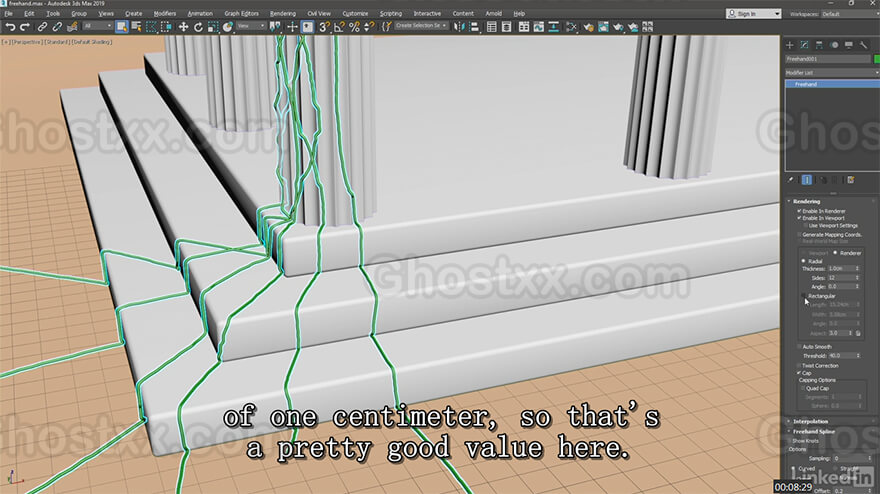
Task: Collapse the Freehand Spline rollout
Action: [x=814, y=431]
